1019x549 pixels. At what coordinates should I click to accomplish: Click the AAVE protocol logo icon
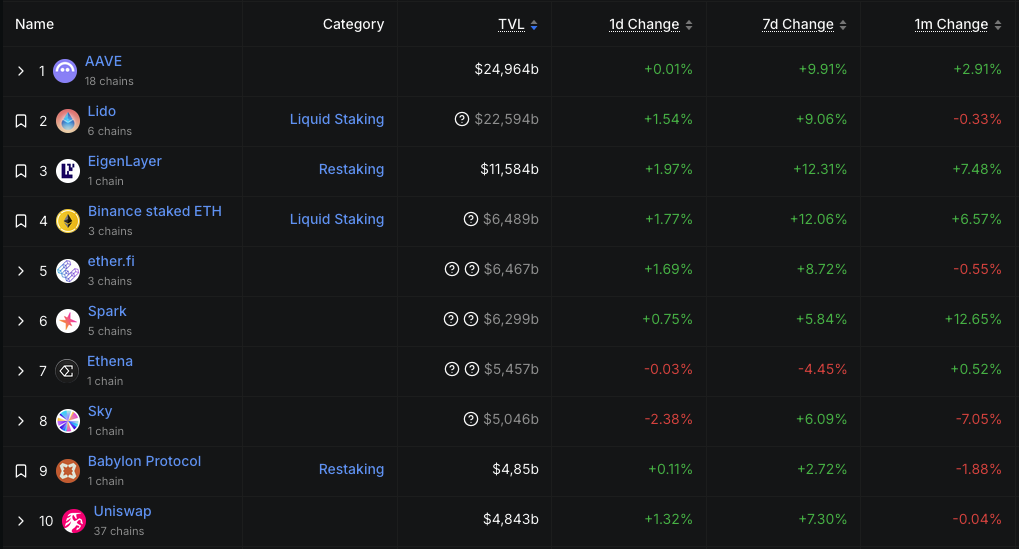(x=65, y=71)
